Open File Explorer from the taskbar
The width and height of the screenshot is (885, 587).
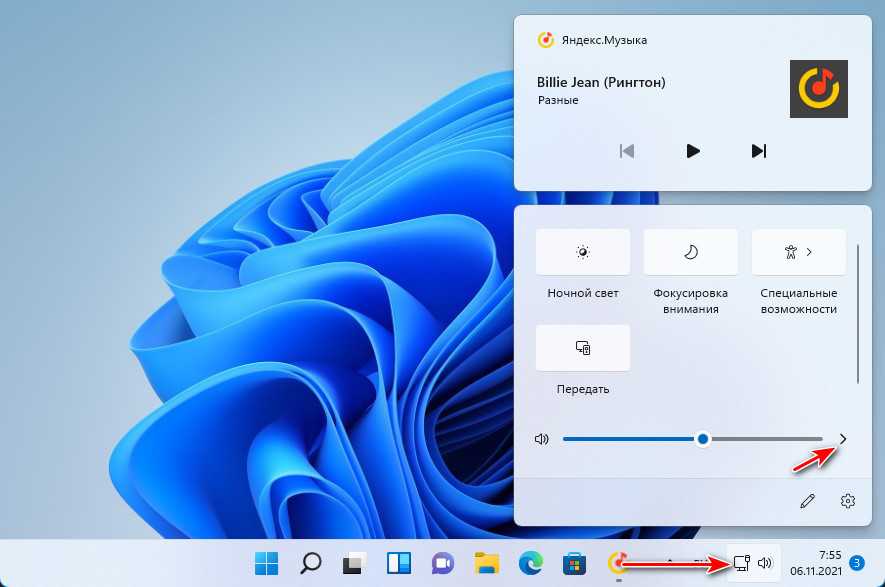pyautogui.click(x=486, y=564)
